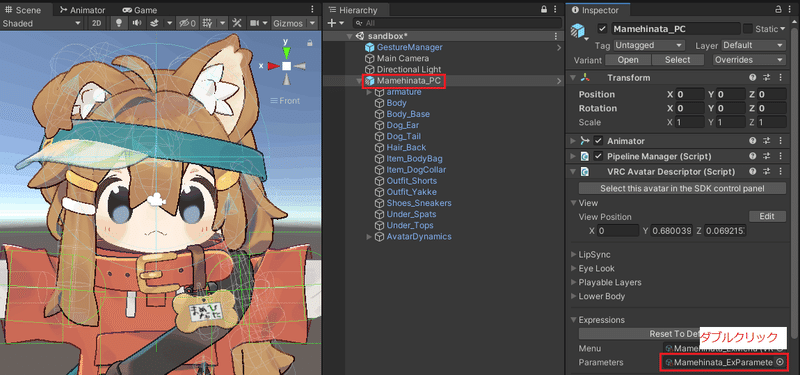
Task: Select Hair_Back object in Hierarchy
Action: pyautogui.click(x=406, y=147)
